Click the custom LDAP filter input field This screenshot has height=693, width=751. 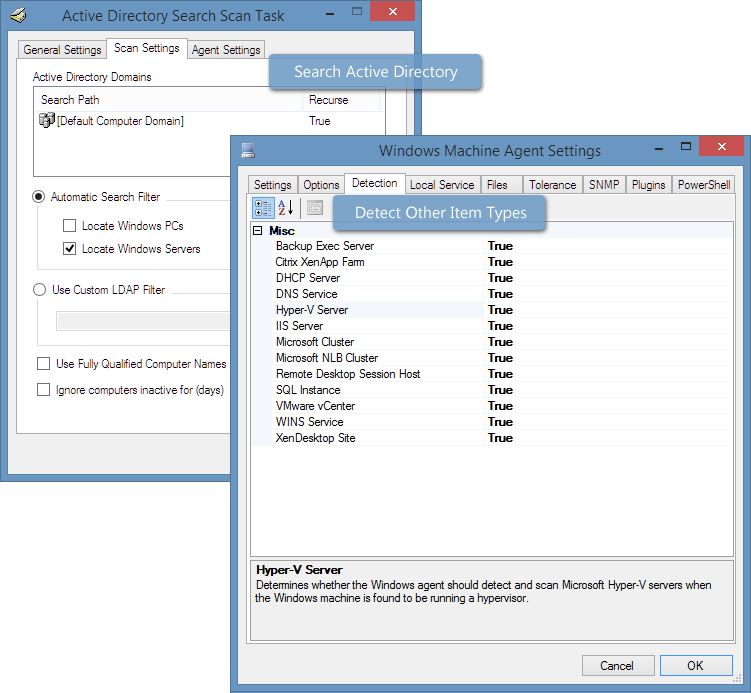click(x=144, y=321)
